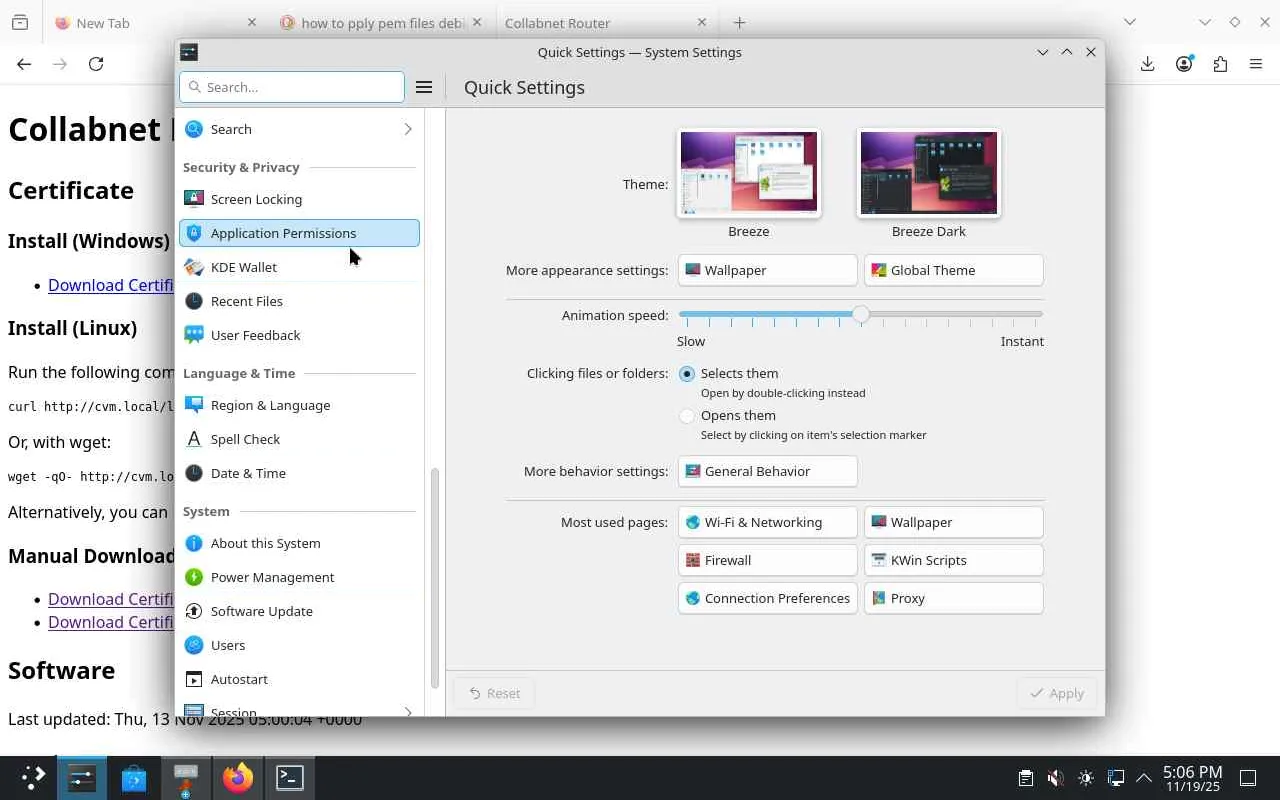Open Screen Locking settings
Image resolution: width=1280 pixels, height=800 pixels.
click(x=299, y=199)
